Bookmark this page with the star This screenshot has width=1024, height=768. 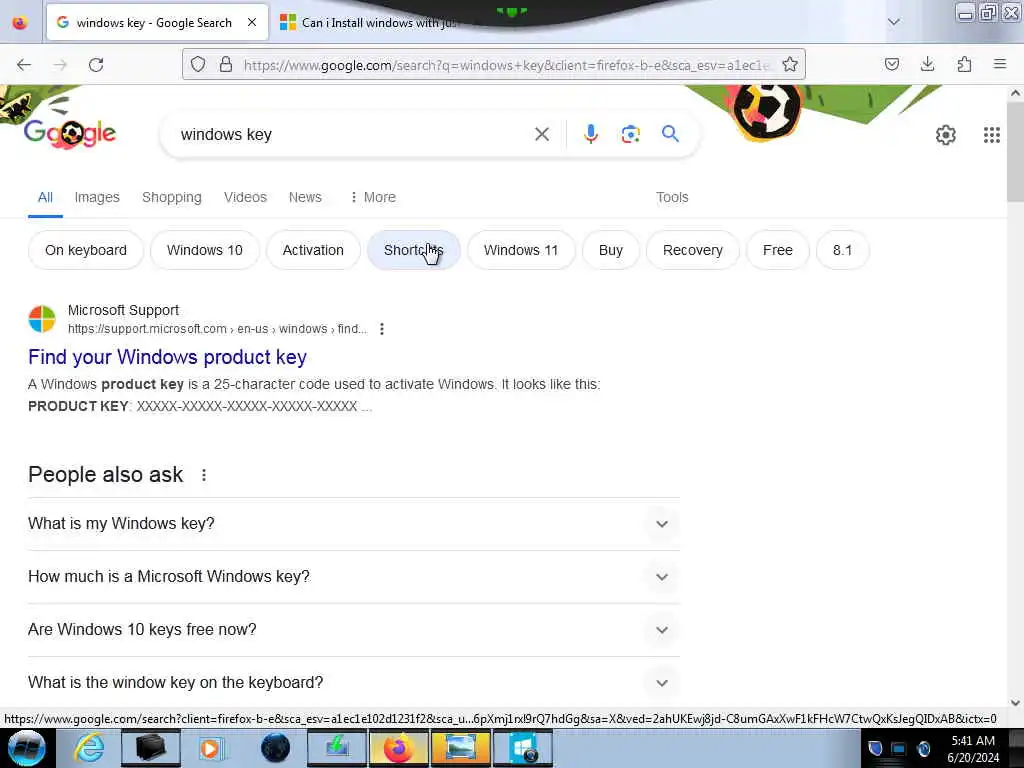(790, 65)
